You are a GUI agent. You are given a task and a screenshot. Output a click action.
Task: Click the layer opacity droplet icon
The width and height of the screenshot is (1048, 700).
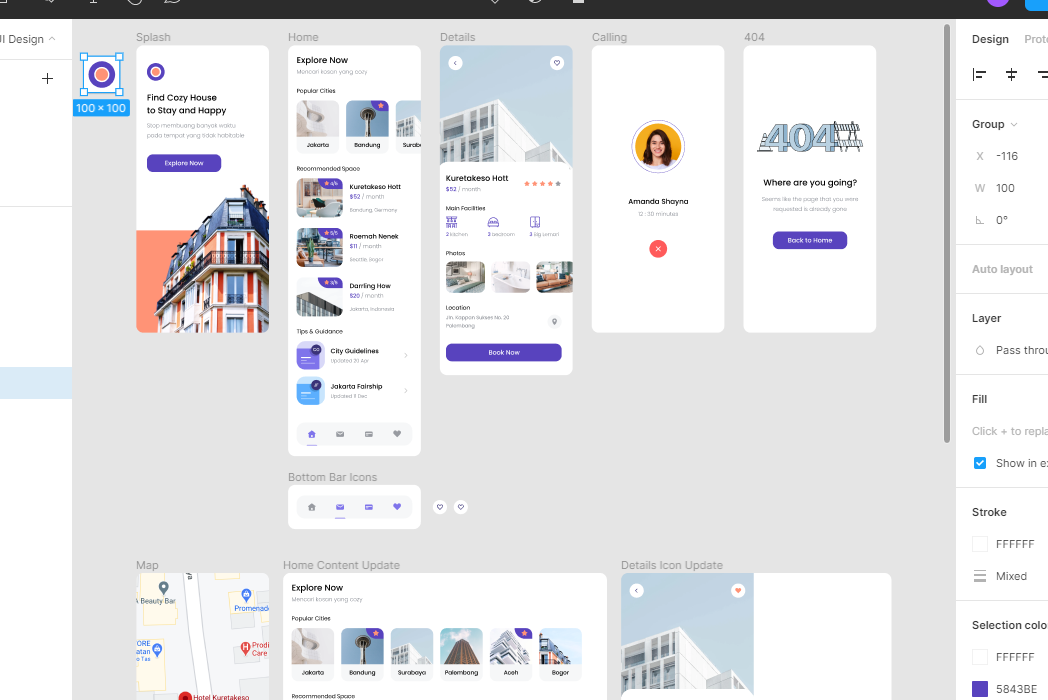point(980,350)
